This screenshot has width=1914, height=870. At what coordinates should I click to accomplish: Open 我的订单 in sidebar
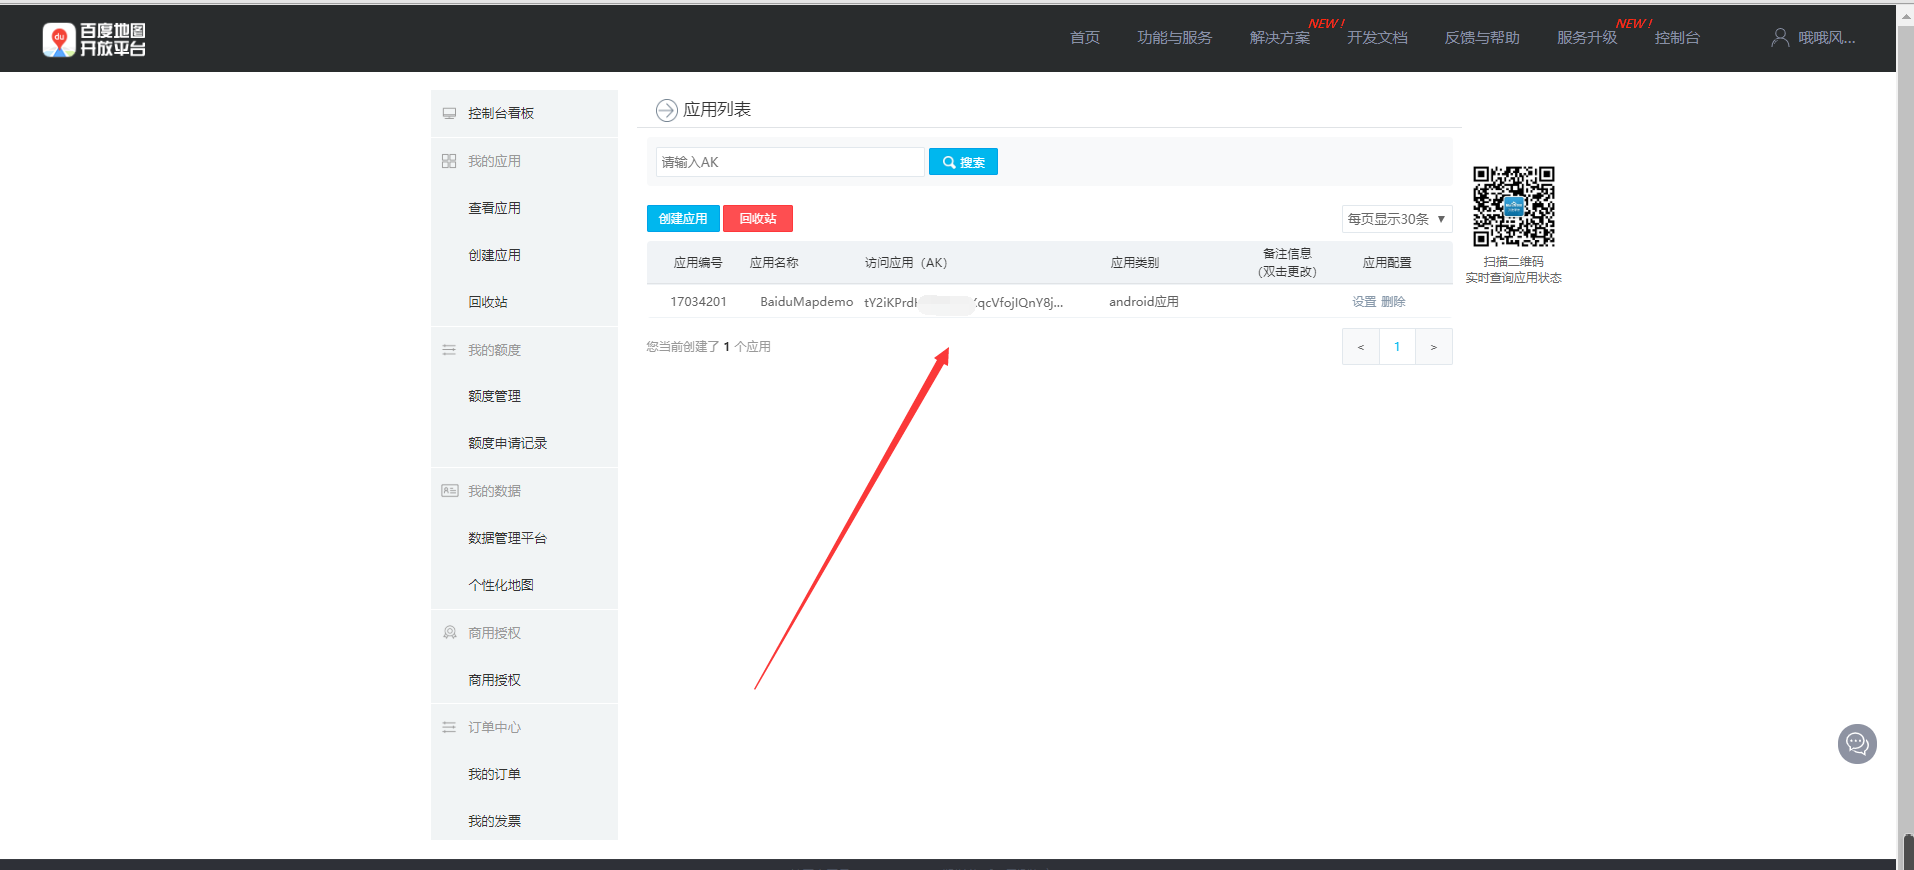coord(494,774)
